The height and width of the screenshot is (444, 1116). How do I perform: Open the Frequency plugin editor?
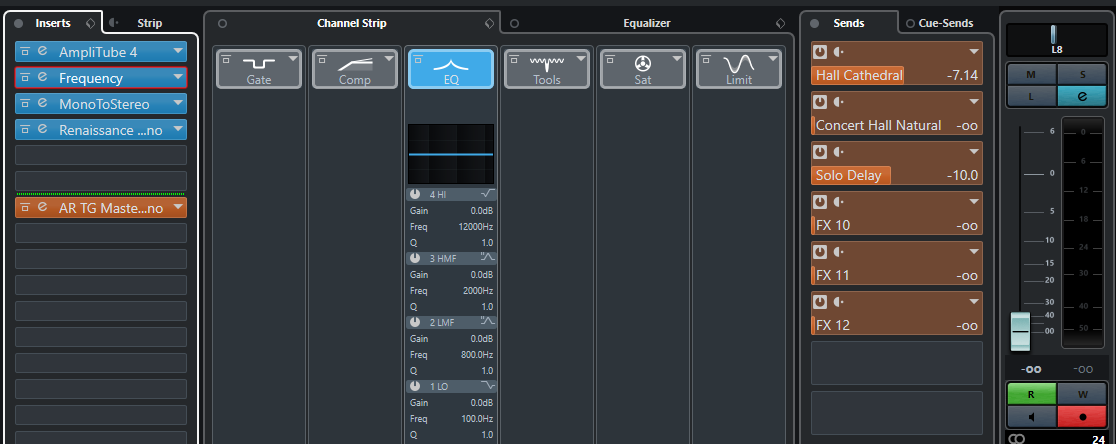point(43,78)
